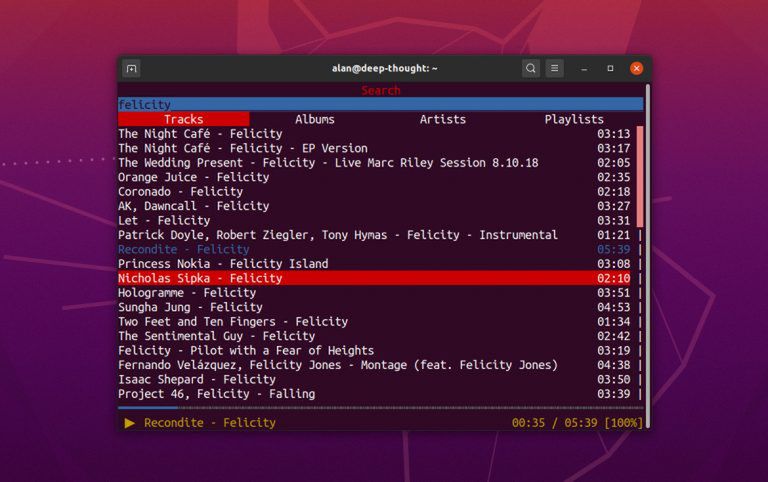Maximize the terminal window
768x482 pixels.
(x=610, y=69)
